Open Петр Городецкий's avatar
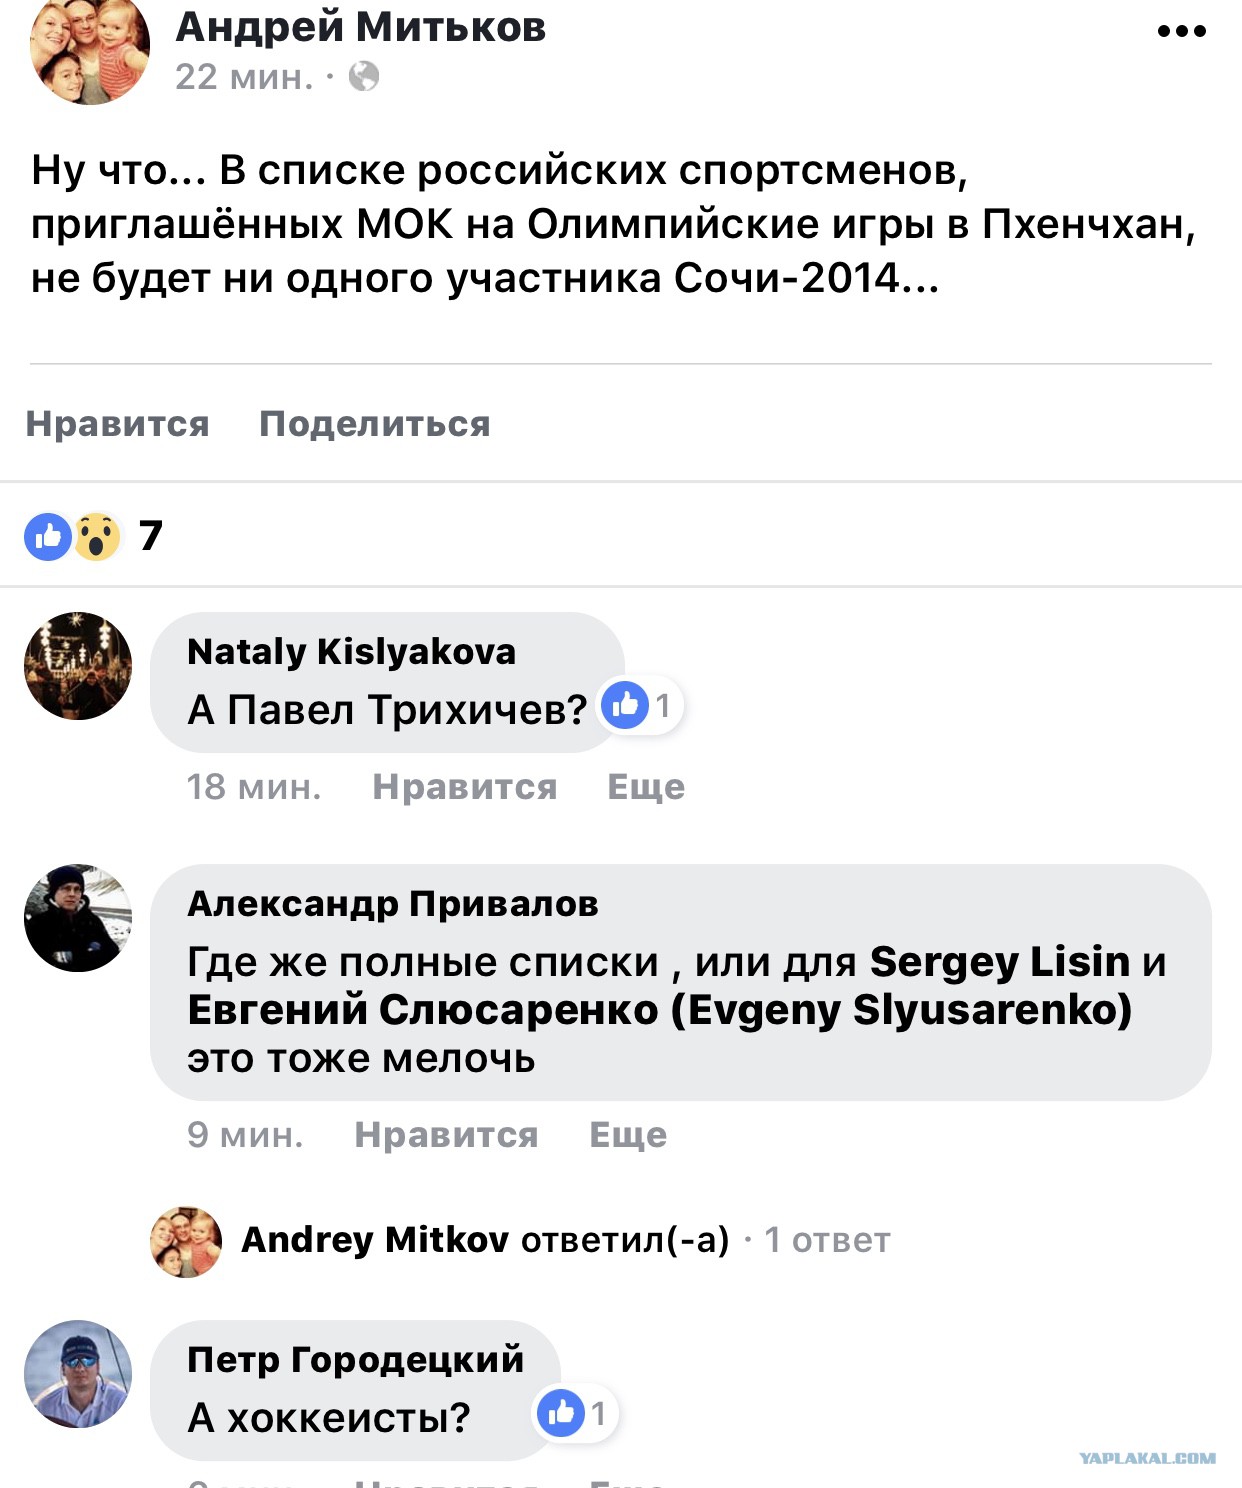Viewport: 1242px width, 1488px height. click(x=78, y=1374)
